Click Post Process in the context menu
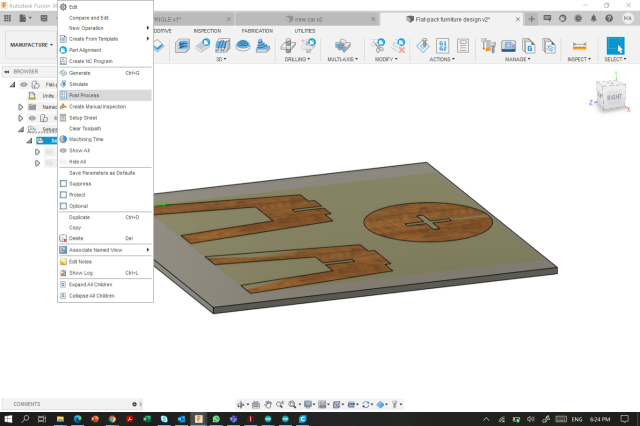This screenshot has height=426, width=640. pyautogui.click(x=84, y=95)
